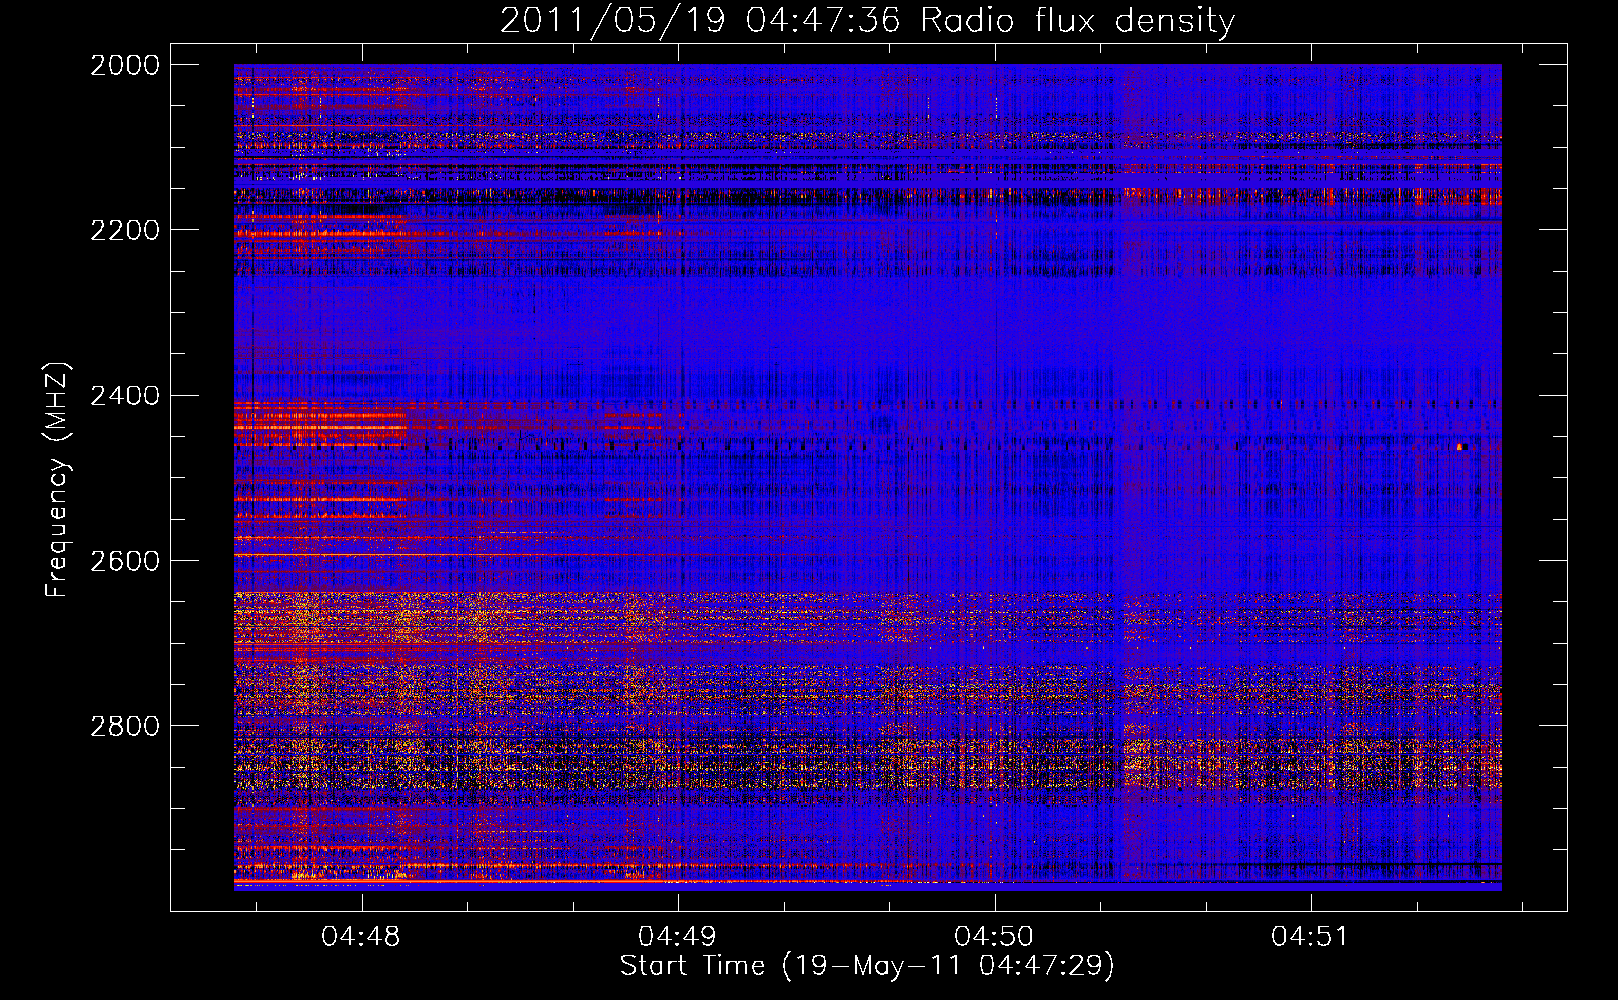Click the 04:49 time axis label
Screen dimensions: 1618x1000
pyautogui.click(x=678, y=937)
